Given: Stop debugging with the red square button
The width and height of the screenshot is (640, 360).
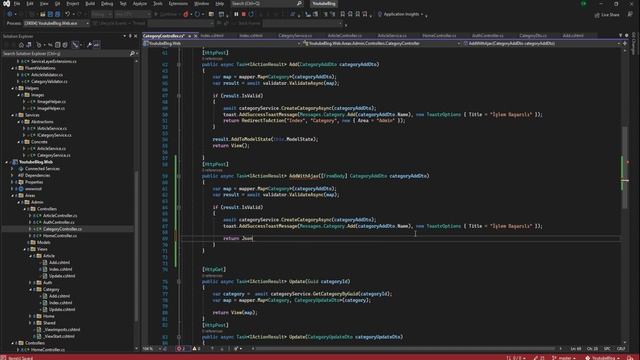Looking at the screenshot, I should tap(244, 14).
